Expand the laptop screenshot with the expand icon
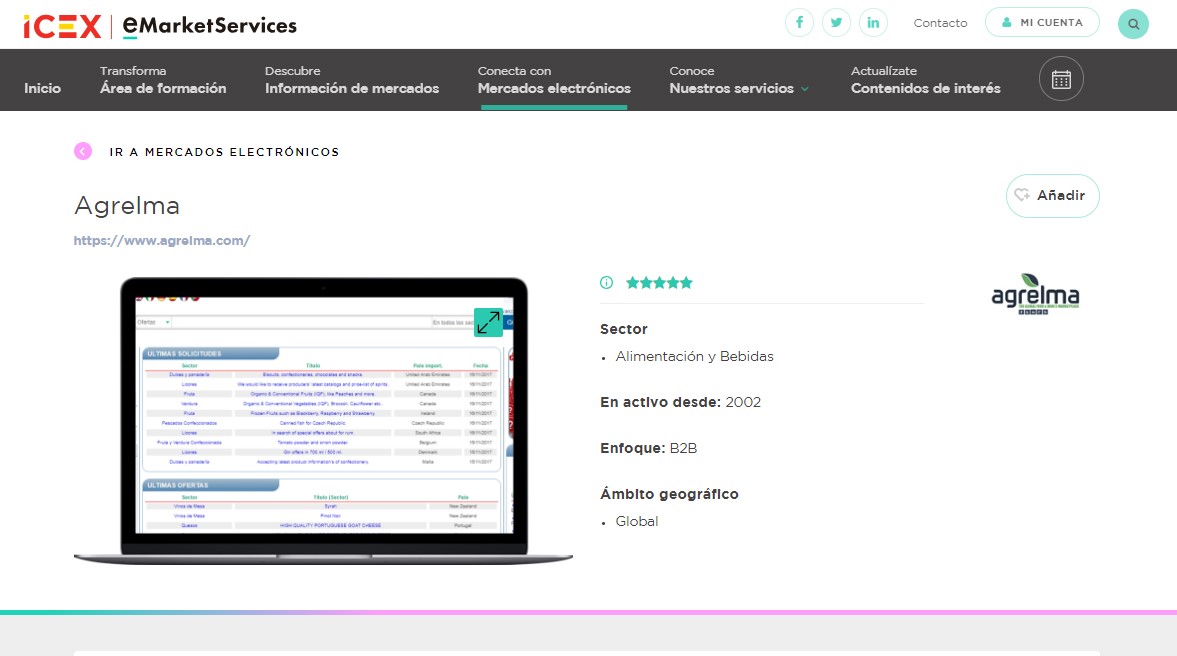The image size is (1177, 656). (x=488, y=322)
